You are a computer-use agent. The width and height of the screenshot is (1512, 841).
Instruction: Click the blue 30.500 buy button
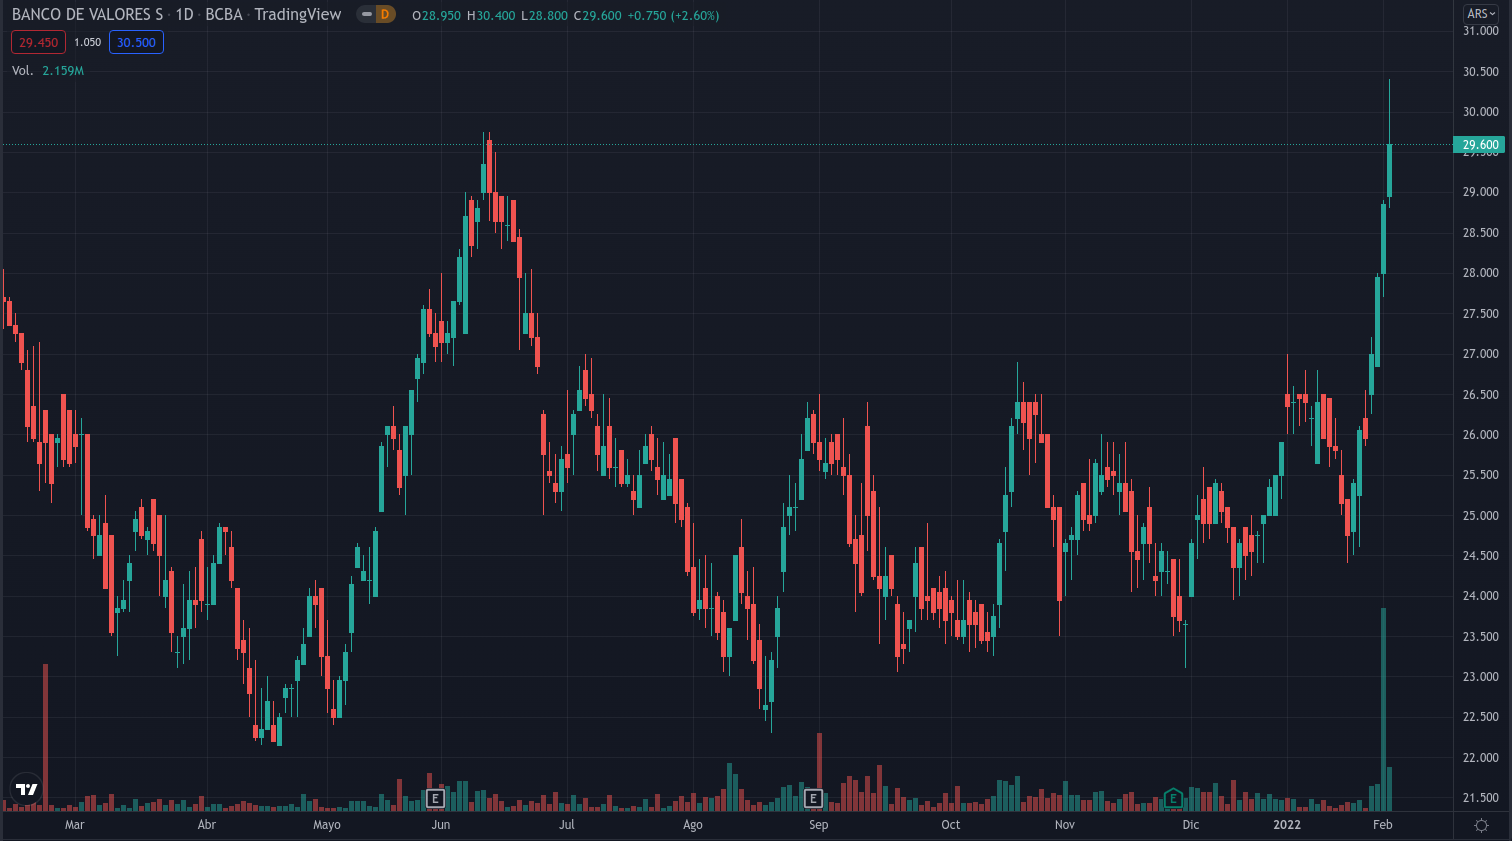click(136, 42)
